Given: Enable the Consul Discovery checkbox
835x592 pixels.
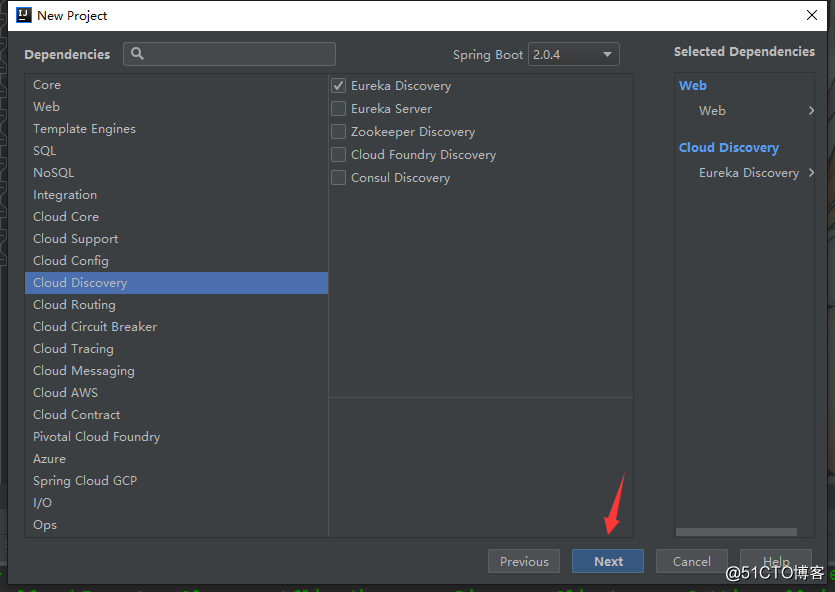Looking at the screenshot, I should point(339,177).
